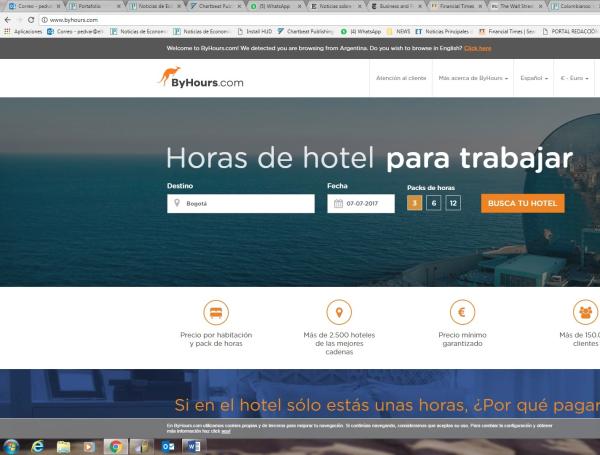Click the people icon above Más de 150 clientes
Image resolution: width=600 pixels, height=455 pixels.
pos(585,312)
